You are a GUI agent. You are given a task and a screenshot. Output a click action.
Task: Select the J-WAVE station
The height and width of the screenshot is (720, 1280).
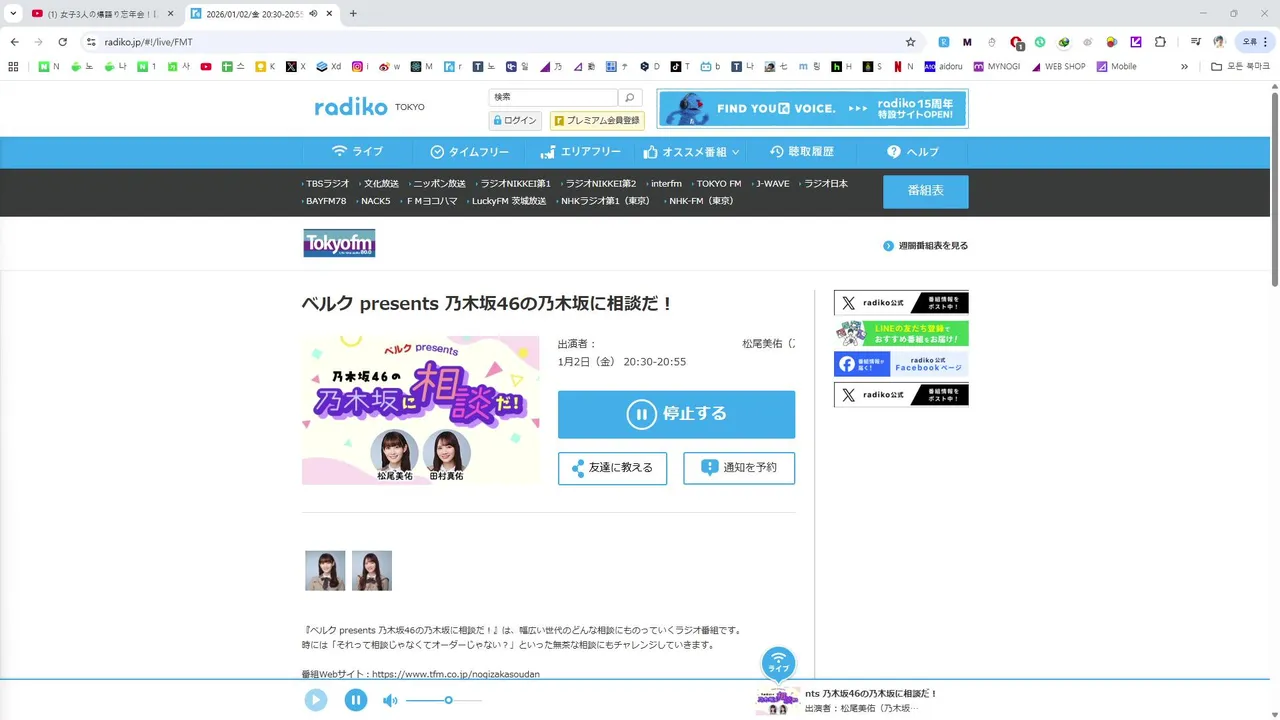pyautogui.click(x=771, y=184)
